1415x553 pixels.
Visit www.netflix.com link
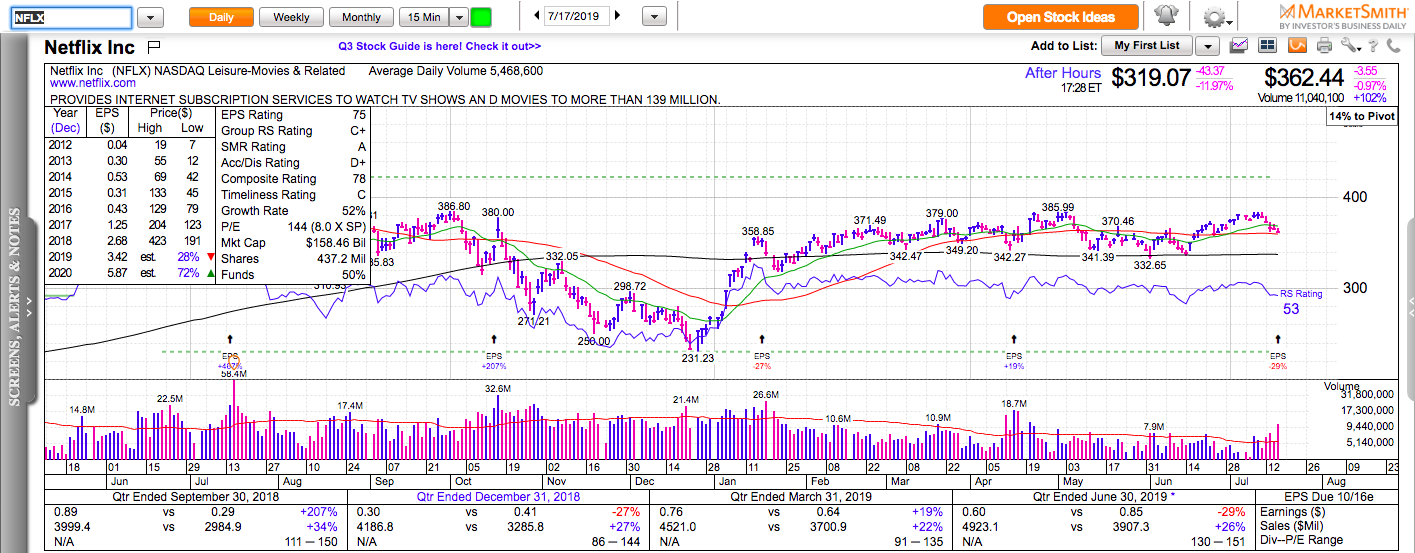[x=92, y=84]
